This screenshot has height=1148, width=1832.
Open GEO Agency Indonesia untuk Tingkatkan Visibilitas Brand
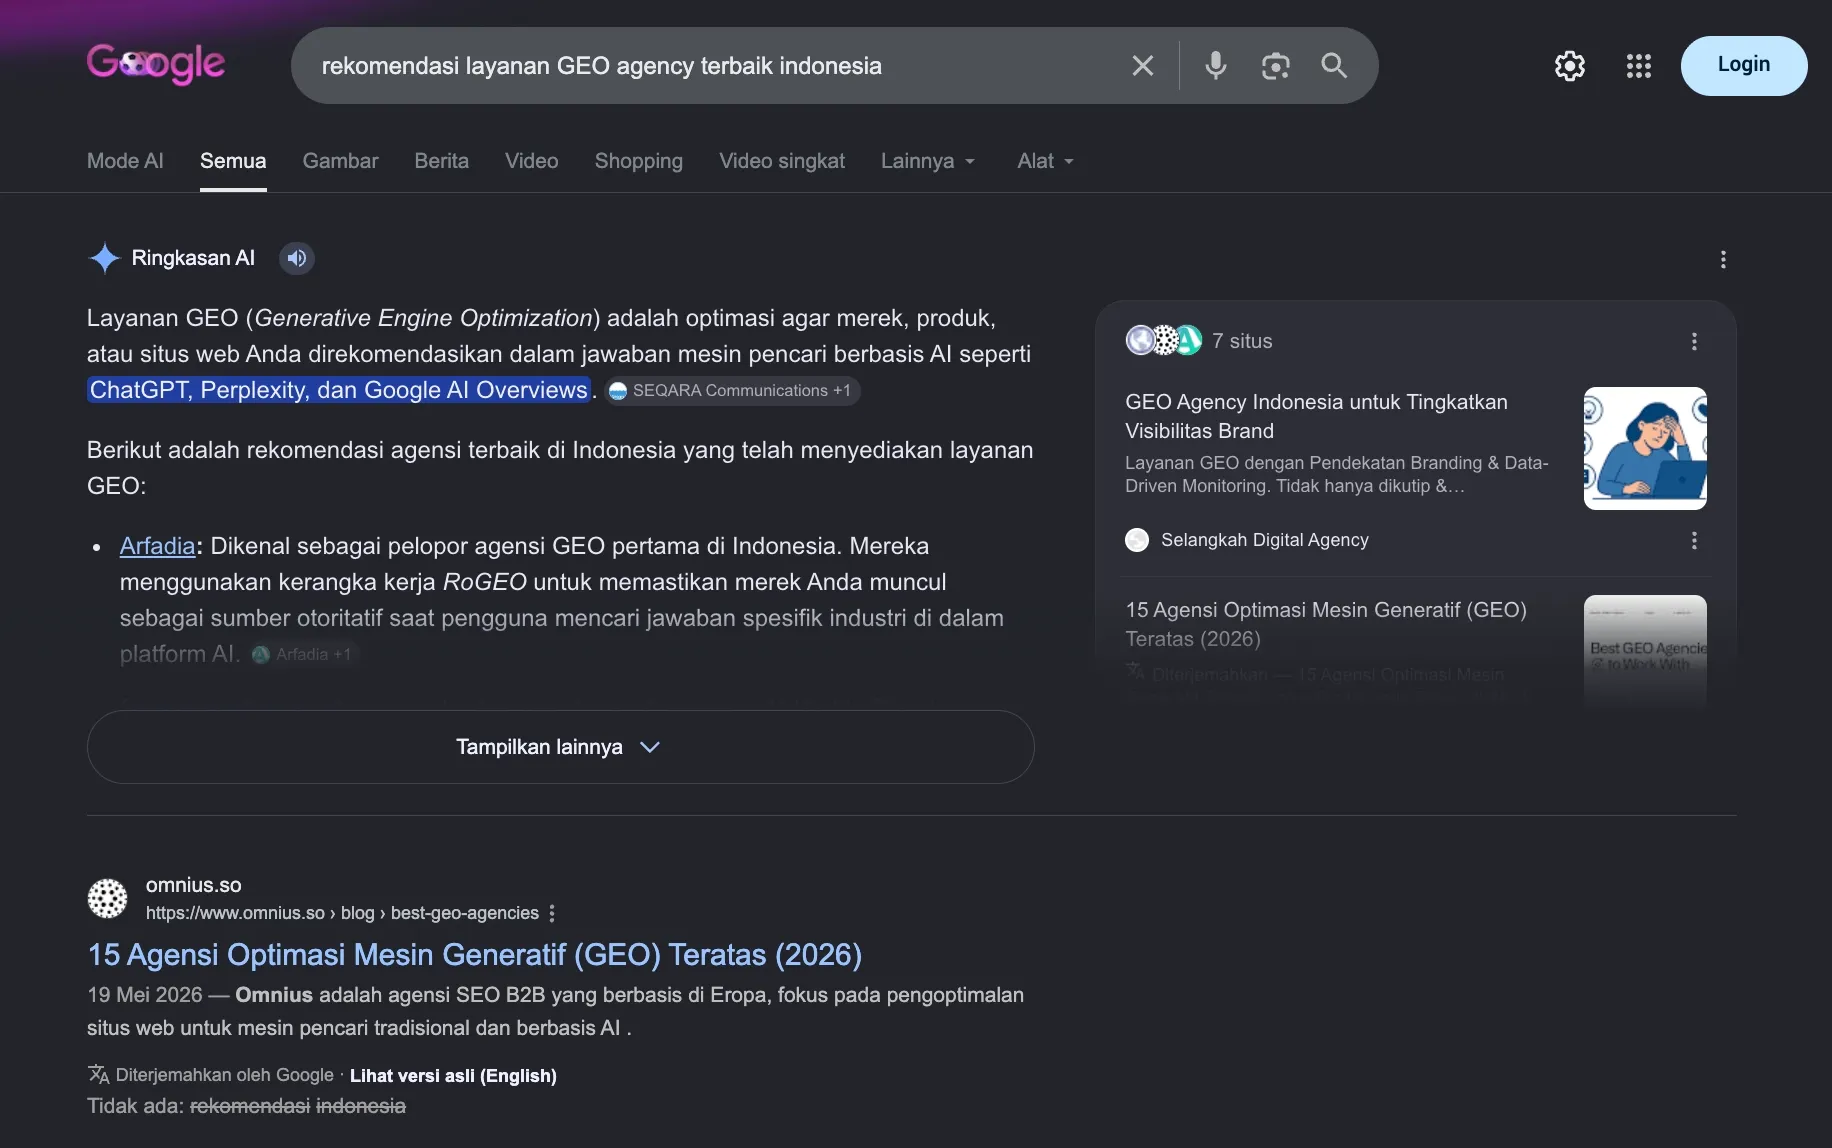[1316, 416]
